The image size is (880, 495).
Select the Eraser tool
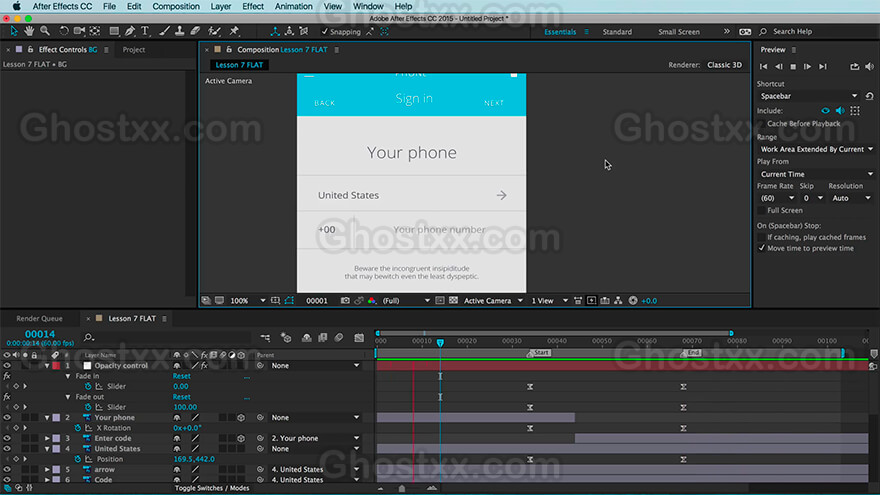tap(195, 31)
